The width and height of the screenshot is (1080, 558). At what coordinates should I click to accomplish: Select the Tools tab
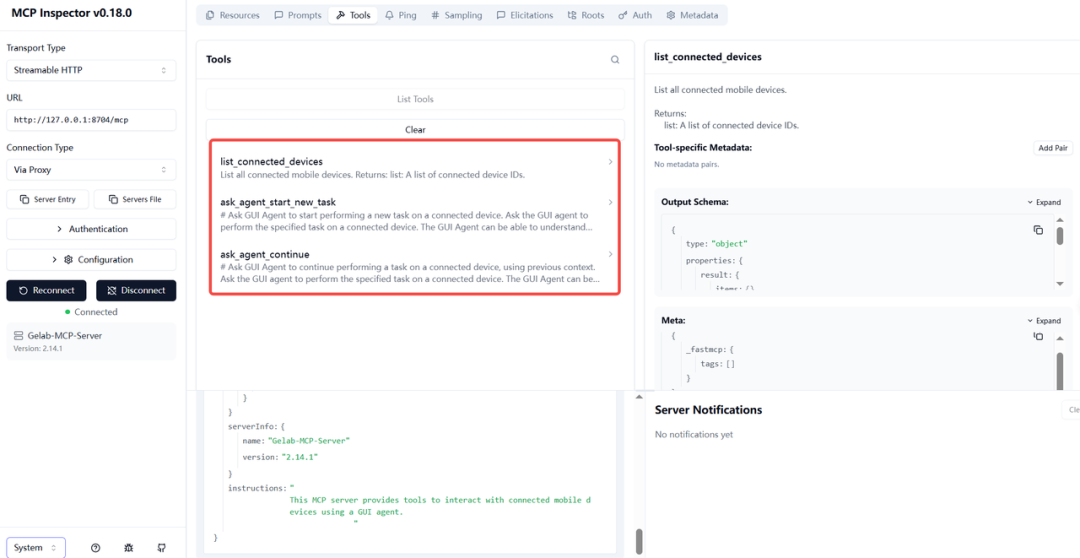353,15
